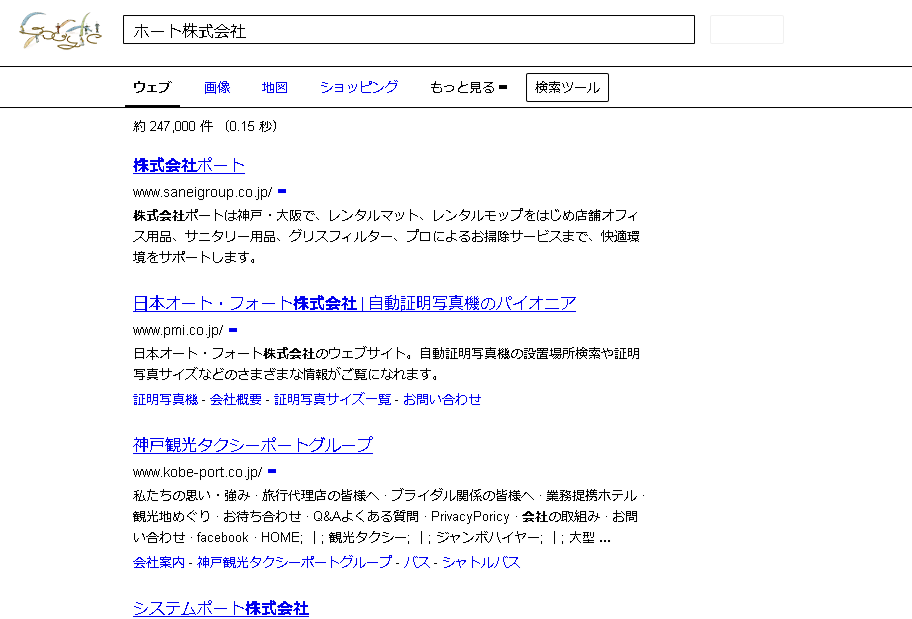Follow the シャトルバス sitelink

point(481,562)
